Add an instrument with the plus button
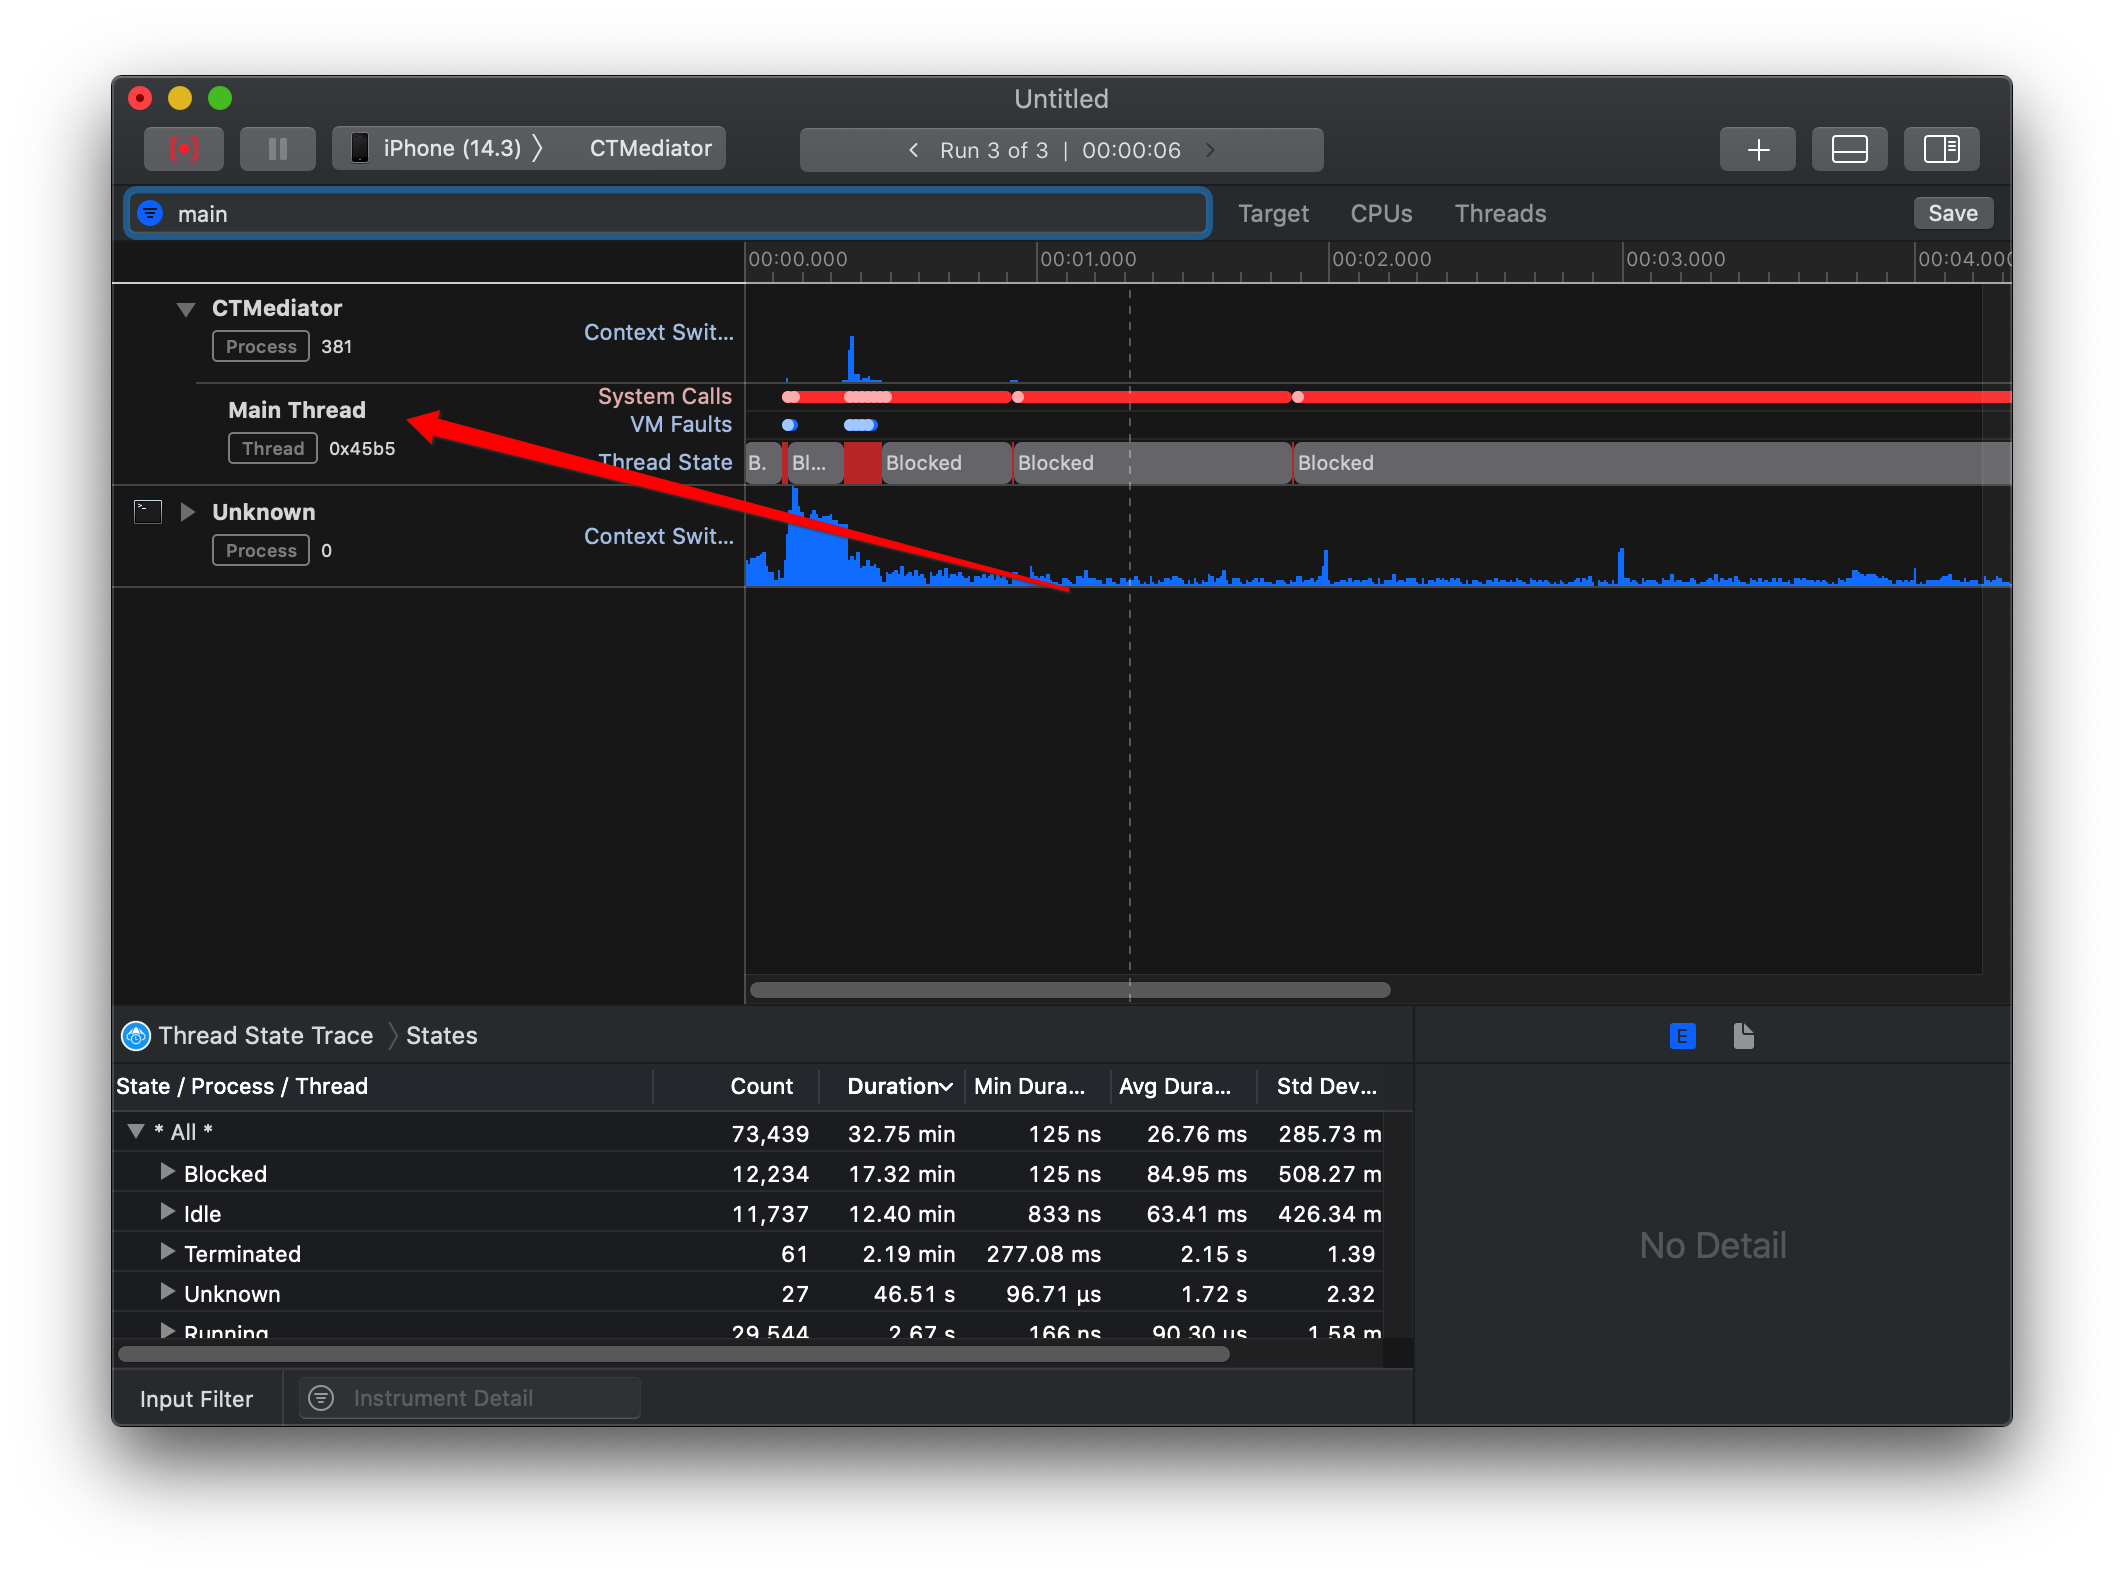The image size is (2124, 1574). coord(1757,150)
